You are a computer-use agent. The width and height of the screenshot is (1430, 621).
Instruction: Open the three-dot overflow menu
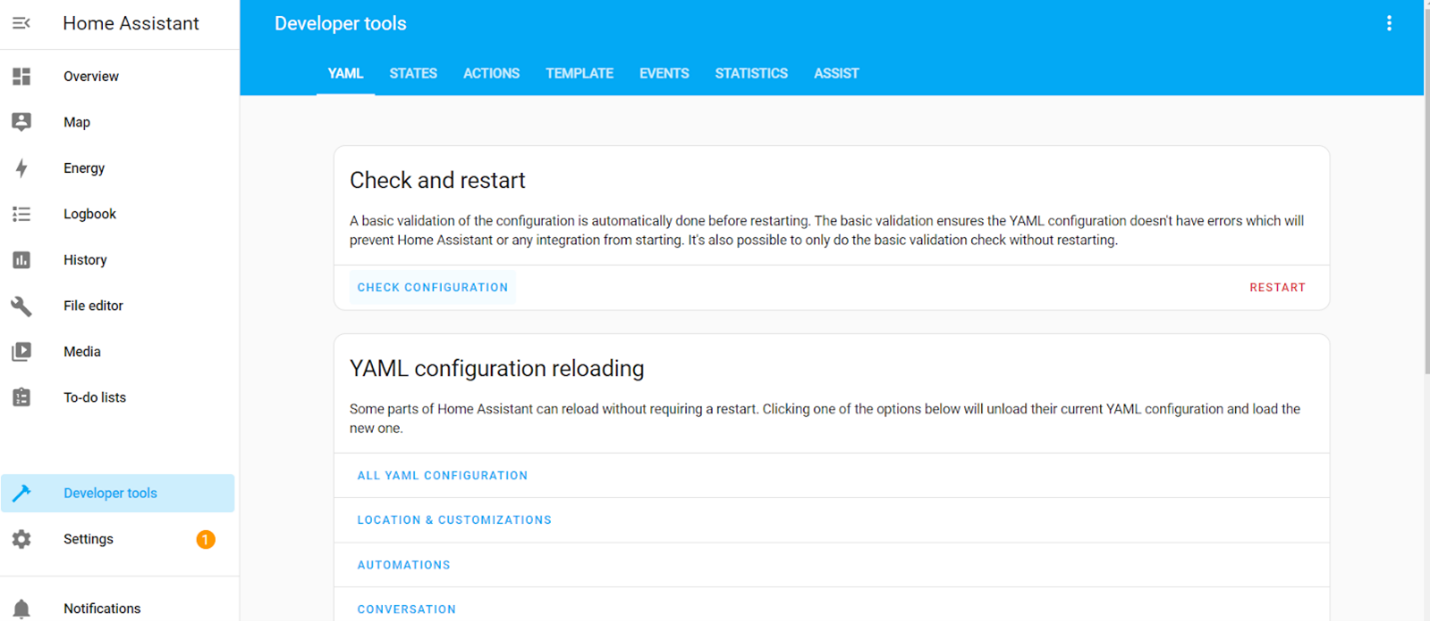(x=1389, y=23)
